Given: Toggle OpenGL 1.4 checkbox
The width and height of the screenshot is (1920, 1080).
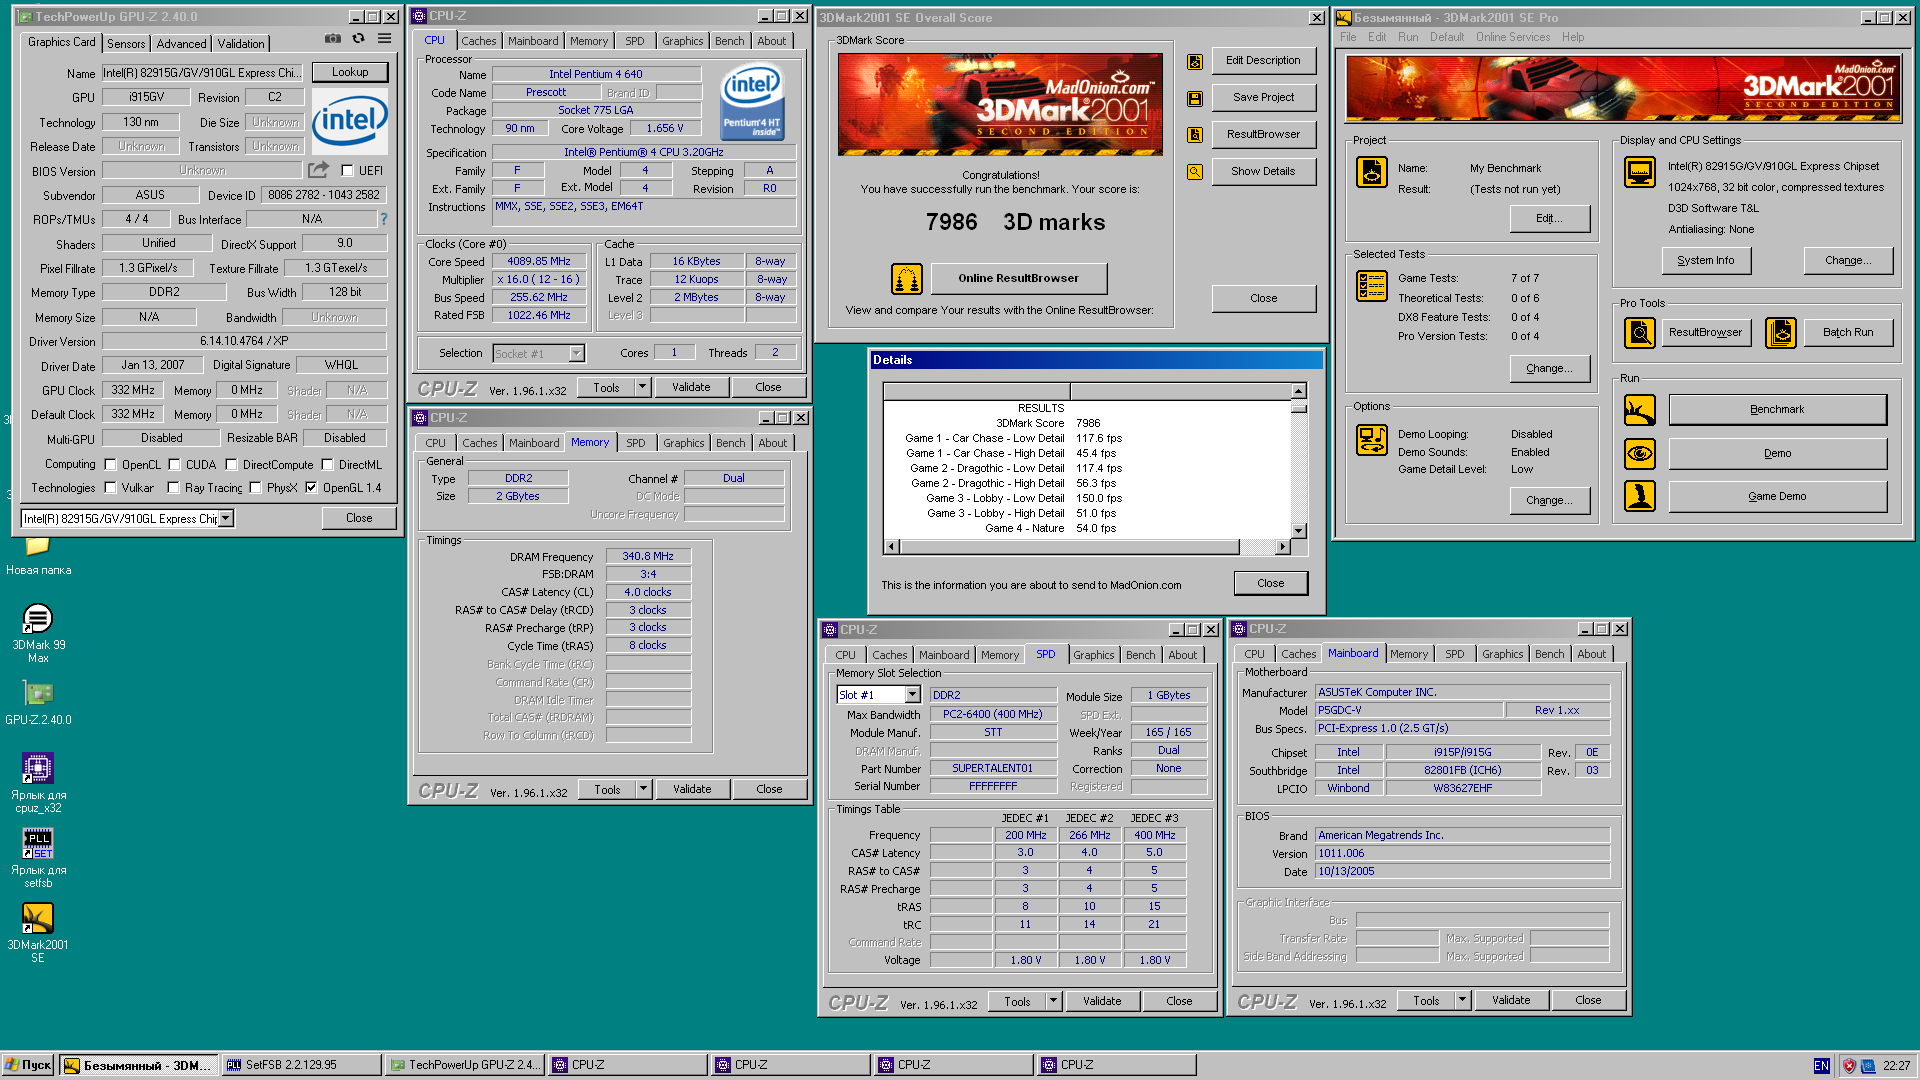Looking at the screenshot, I should pos(311,488).
